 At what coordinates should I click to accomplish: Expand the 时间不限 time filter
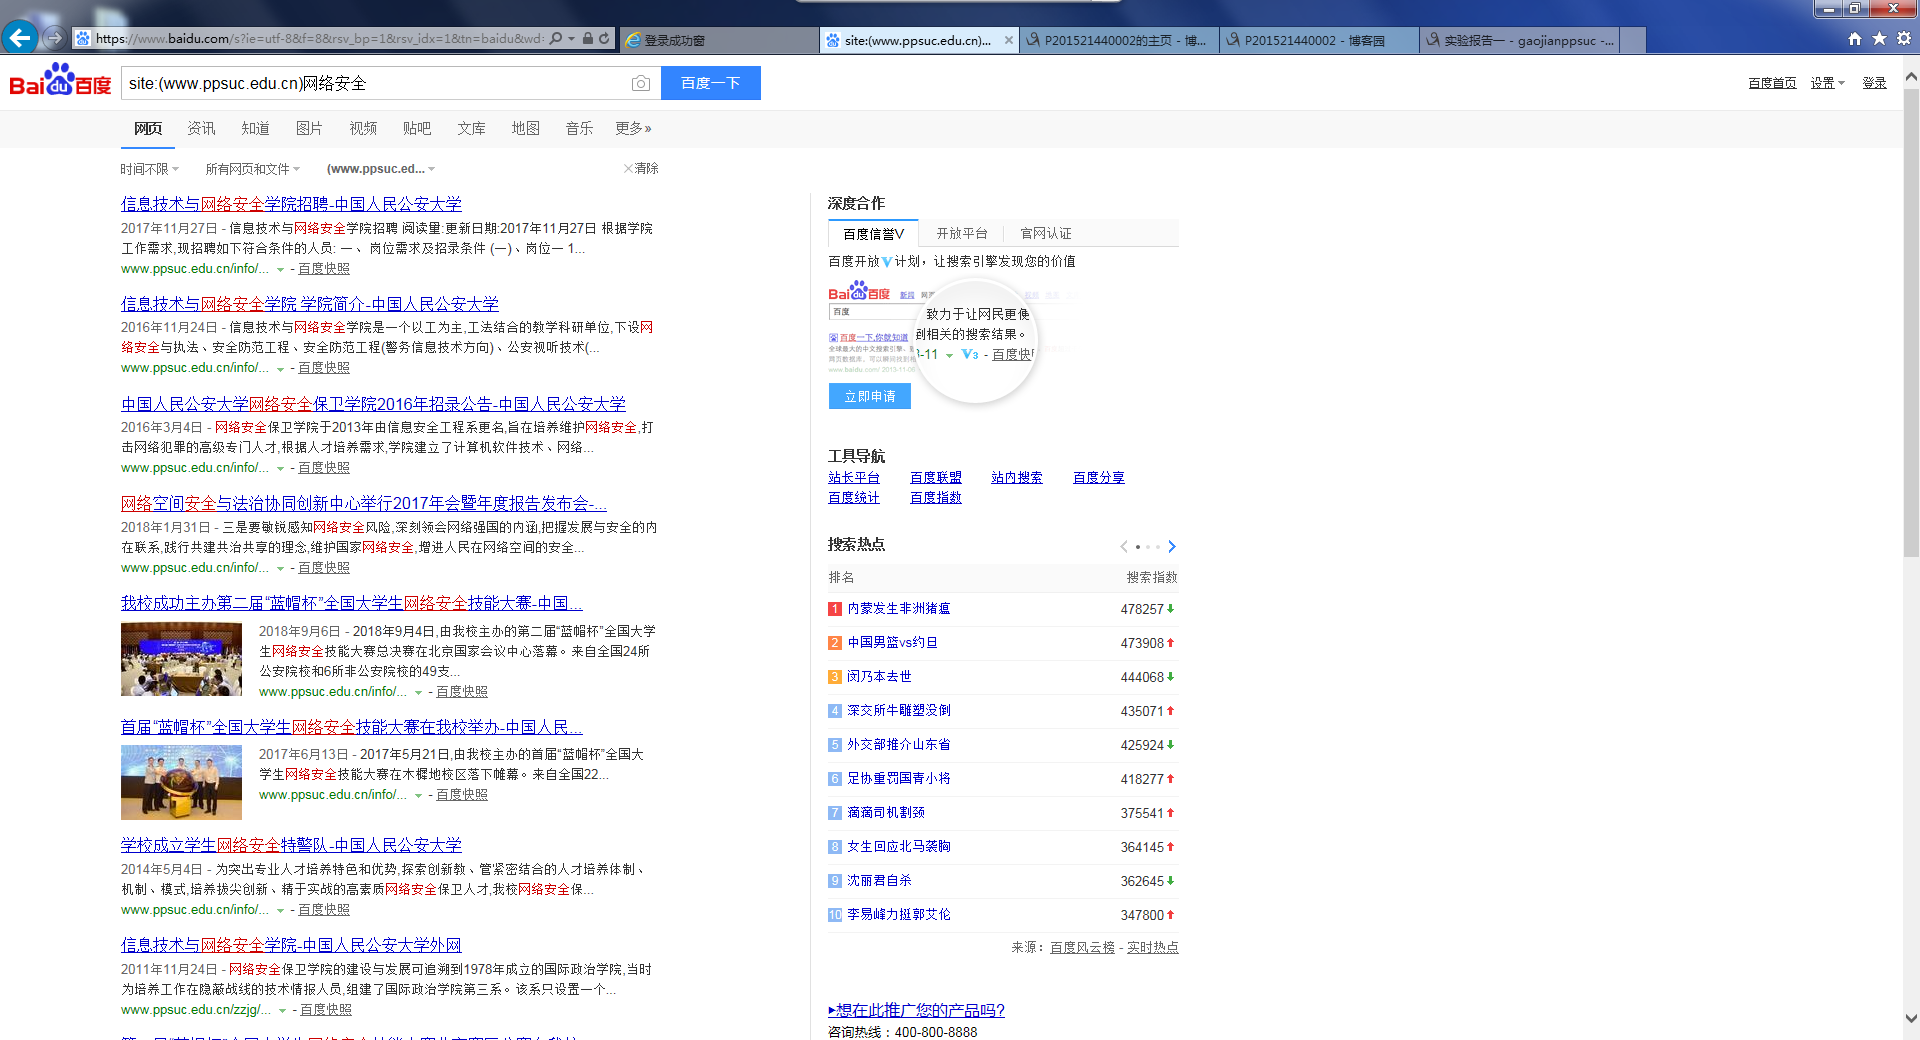tap(150, 169)
